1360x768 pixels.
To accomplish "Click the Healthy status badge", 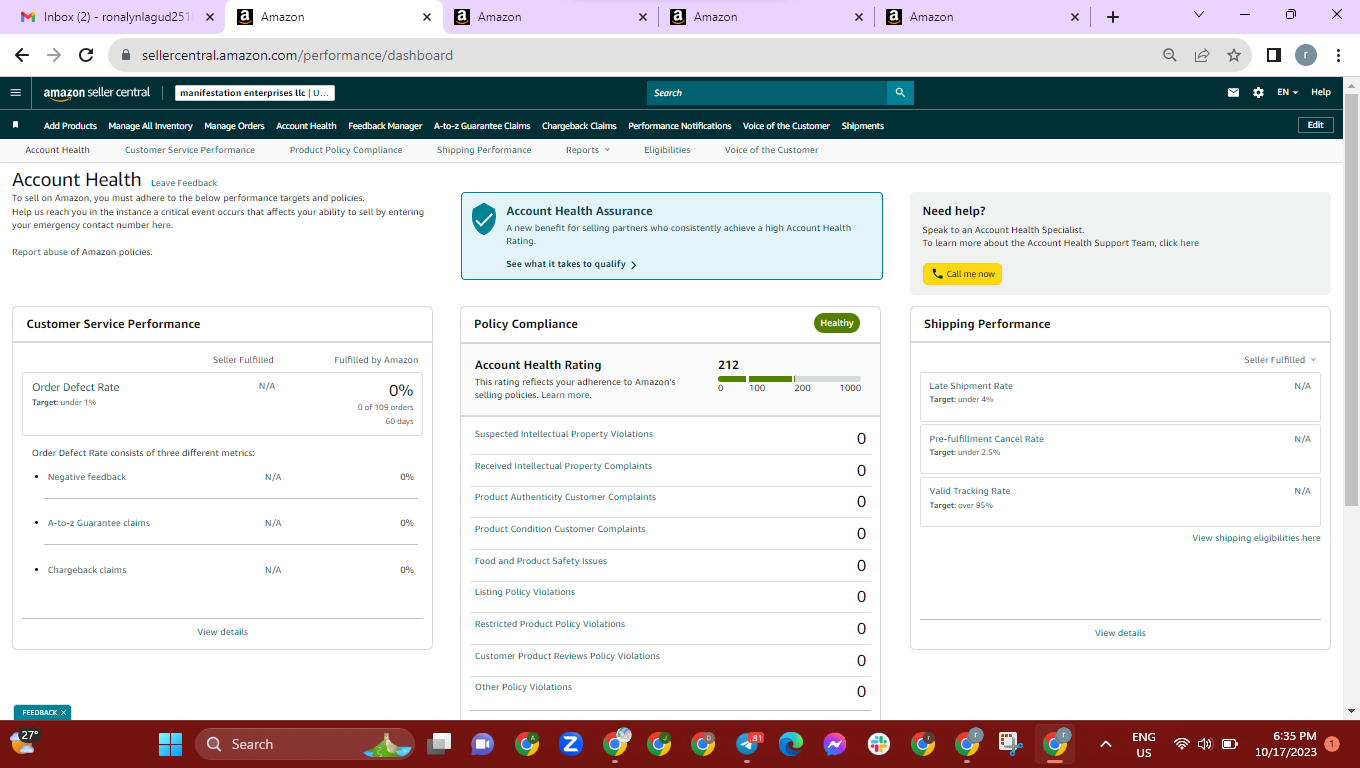I will click(837, 323).
